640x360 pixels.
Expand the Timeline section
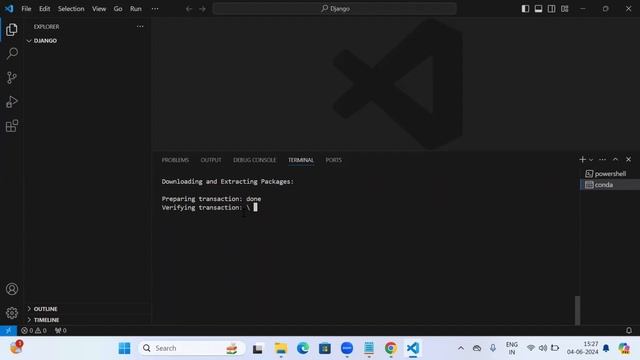(88, 320)
